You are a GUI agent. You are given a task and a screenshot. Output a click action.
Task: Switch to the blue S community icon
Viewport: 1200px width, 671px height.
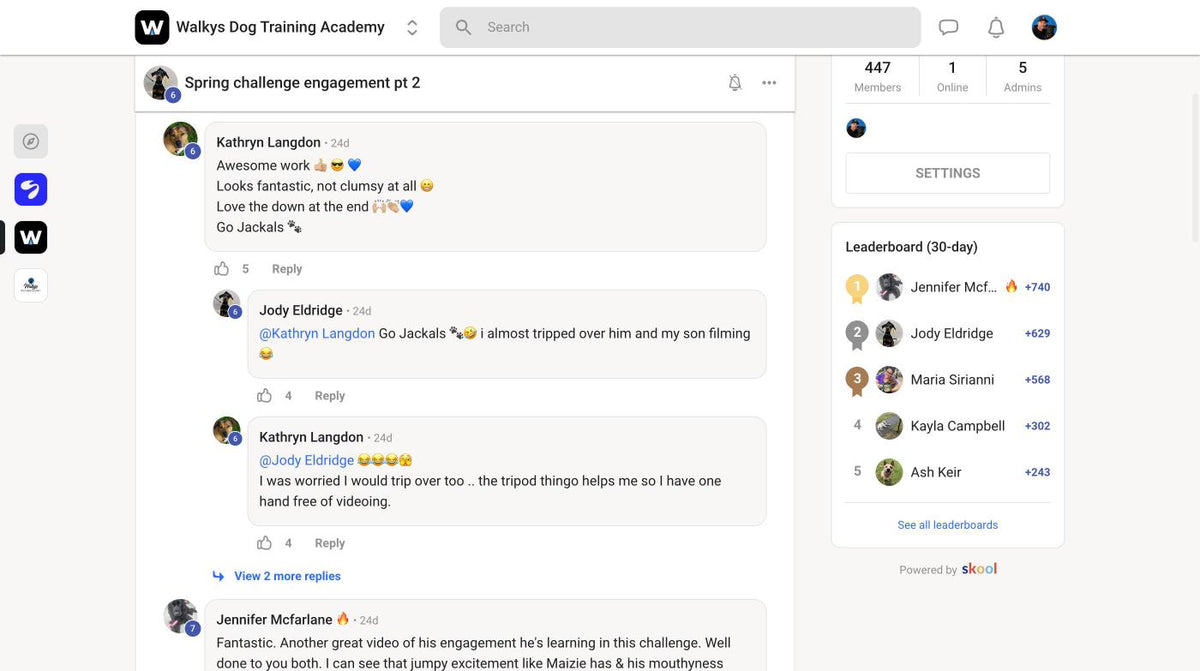31,189
